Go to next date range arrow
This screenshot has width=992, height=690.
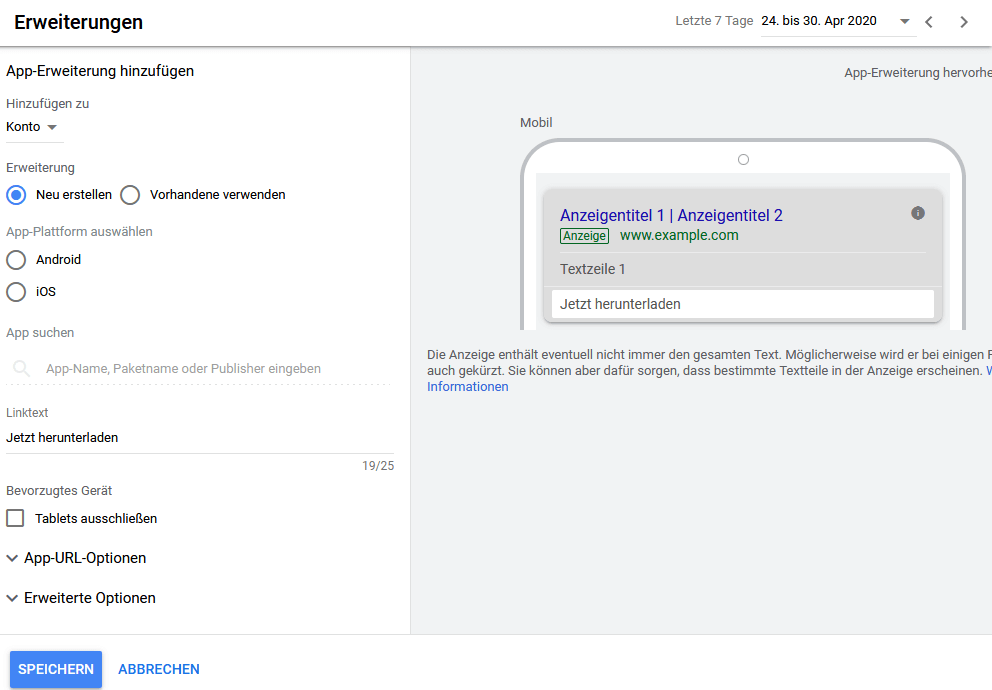[964, 22]
